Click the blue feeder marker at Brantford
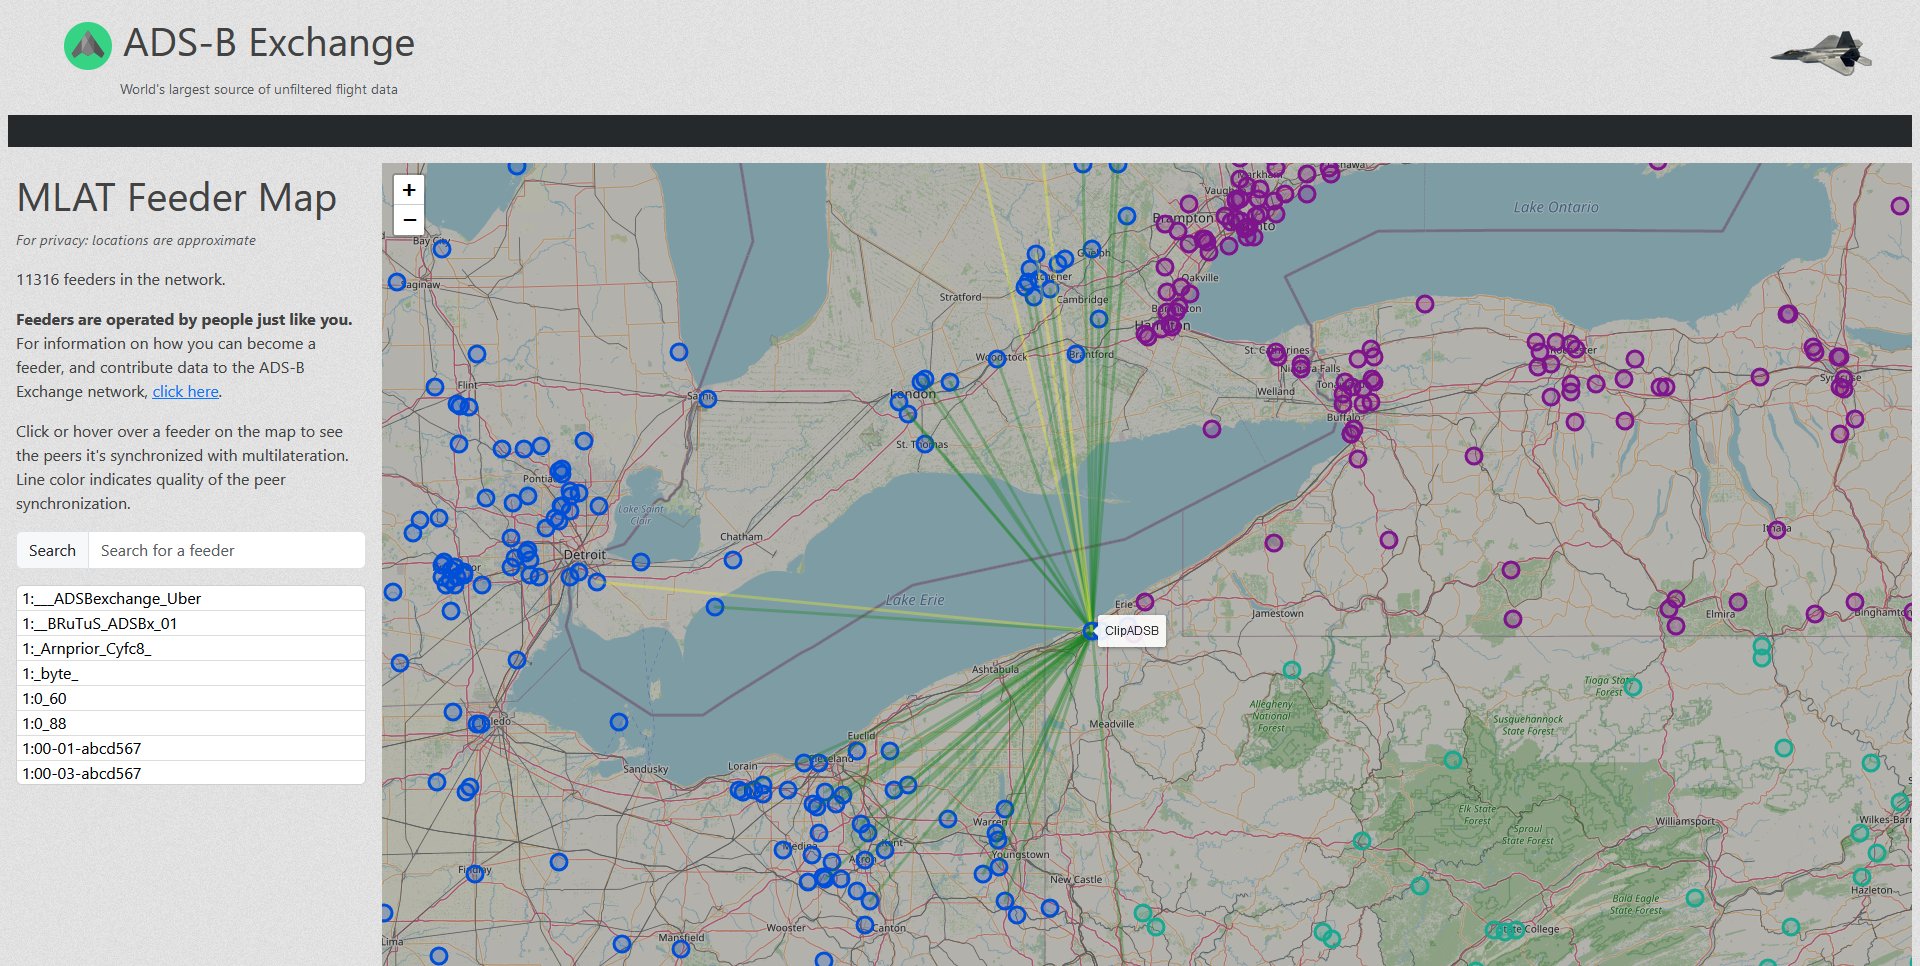1920x966 pixels. 1076,353
